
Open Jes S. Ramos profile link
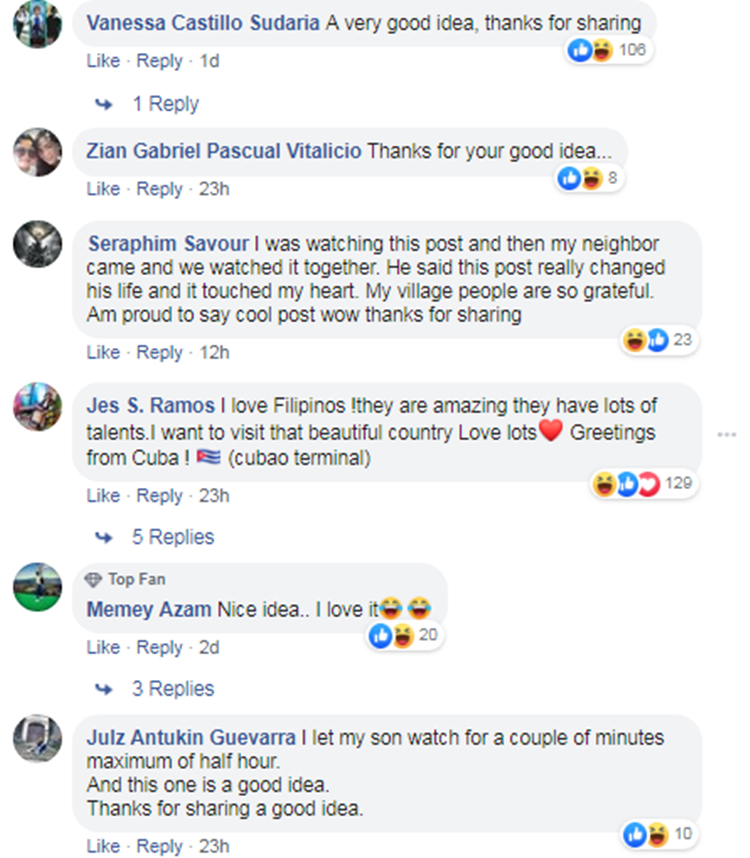(x=151, y=406)
